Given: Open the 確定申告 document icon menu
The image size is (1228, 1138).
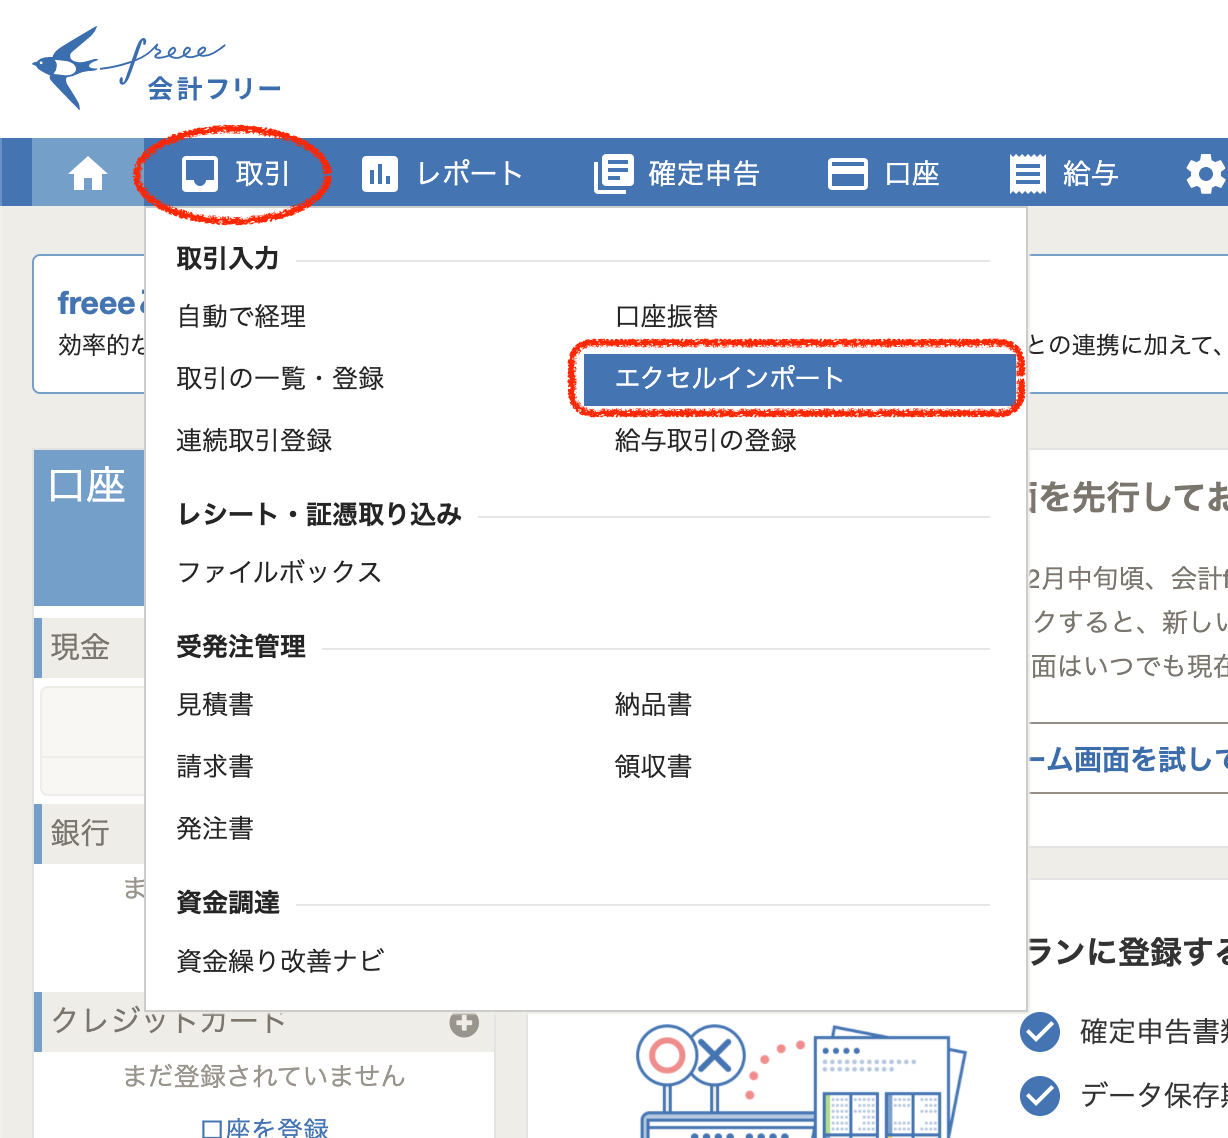Looking at the screenshot, I should coord(613,174).
